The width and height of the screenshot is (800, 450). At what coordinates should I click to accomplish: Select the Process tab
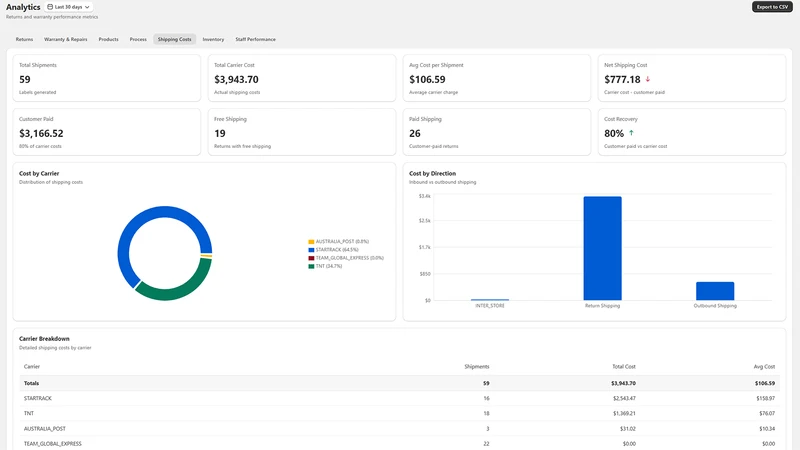pos(138,39)
